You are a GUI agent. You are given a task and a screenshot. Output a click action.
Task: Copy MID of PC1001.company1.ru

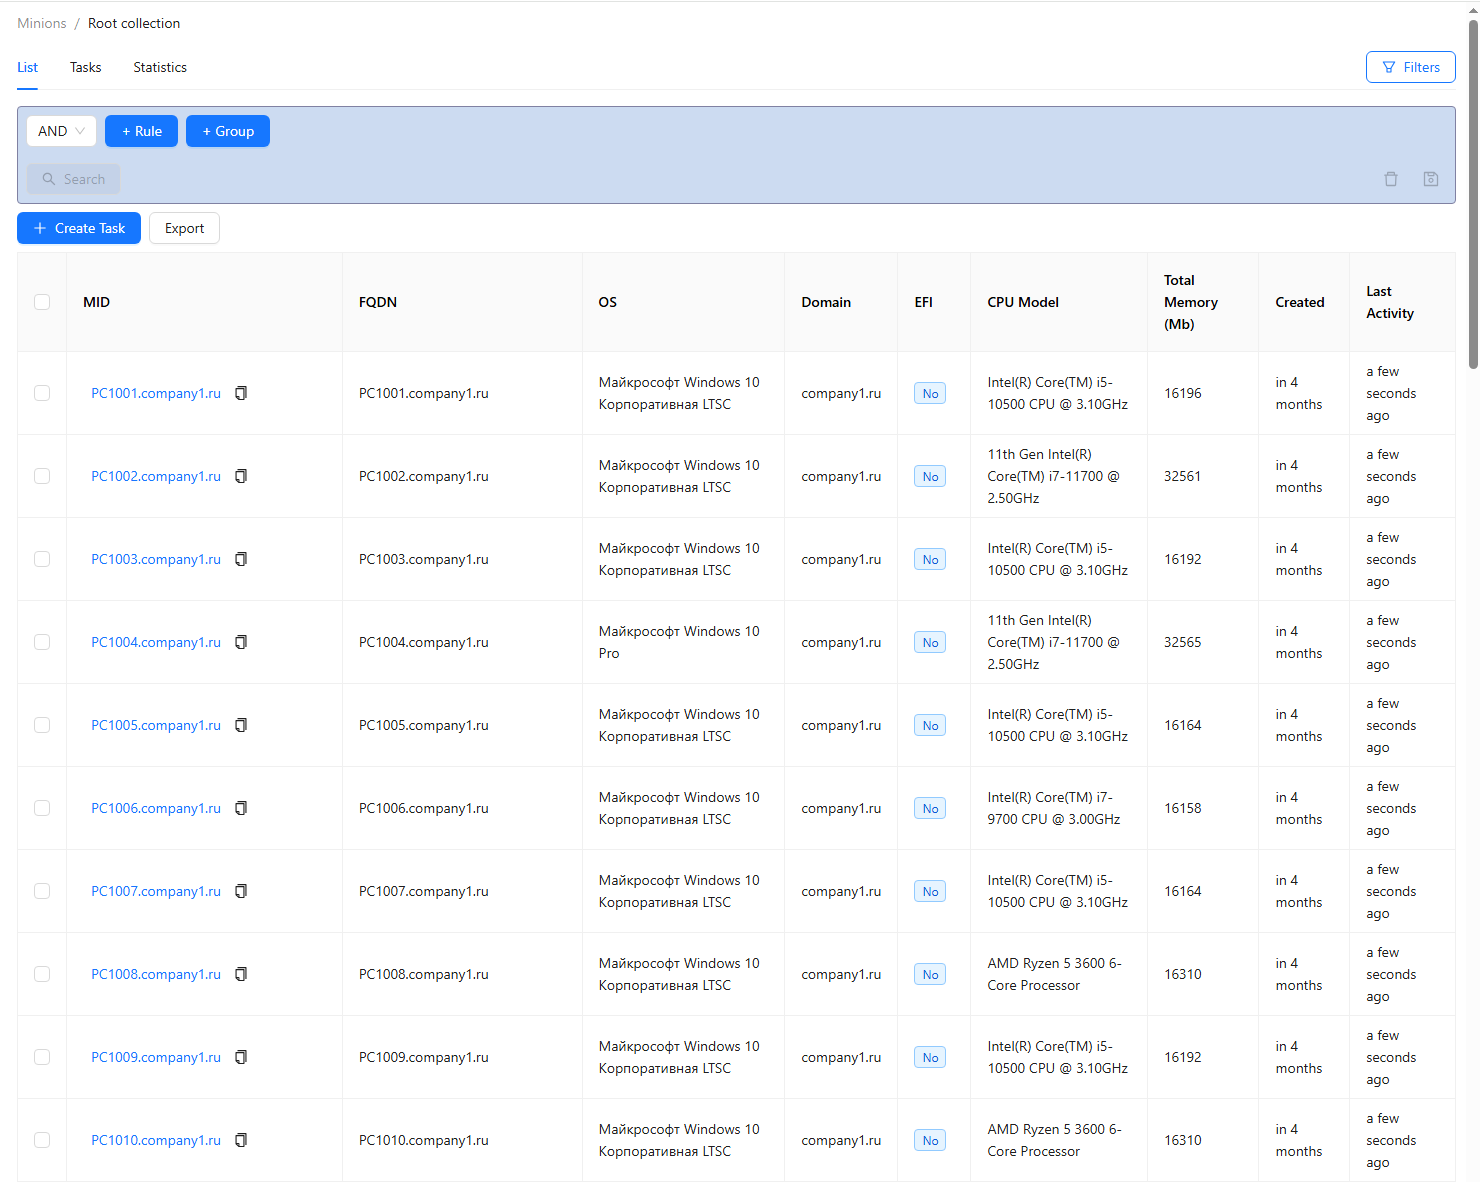tap(241, 393)
